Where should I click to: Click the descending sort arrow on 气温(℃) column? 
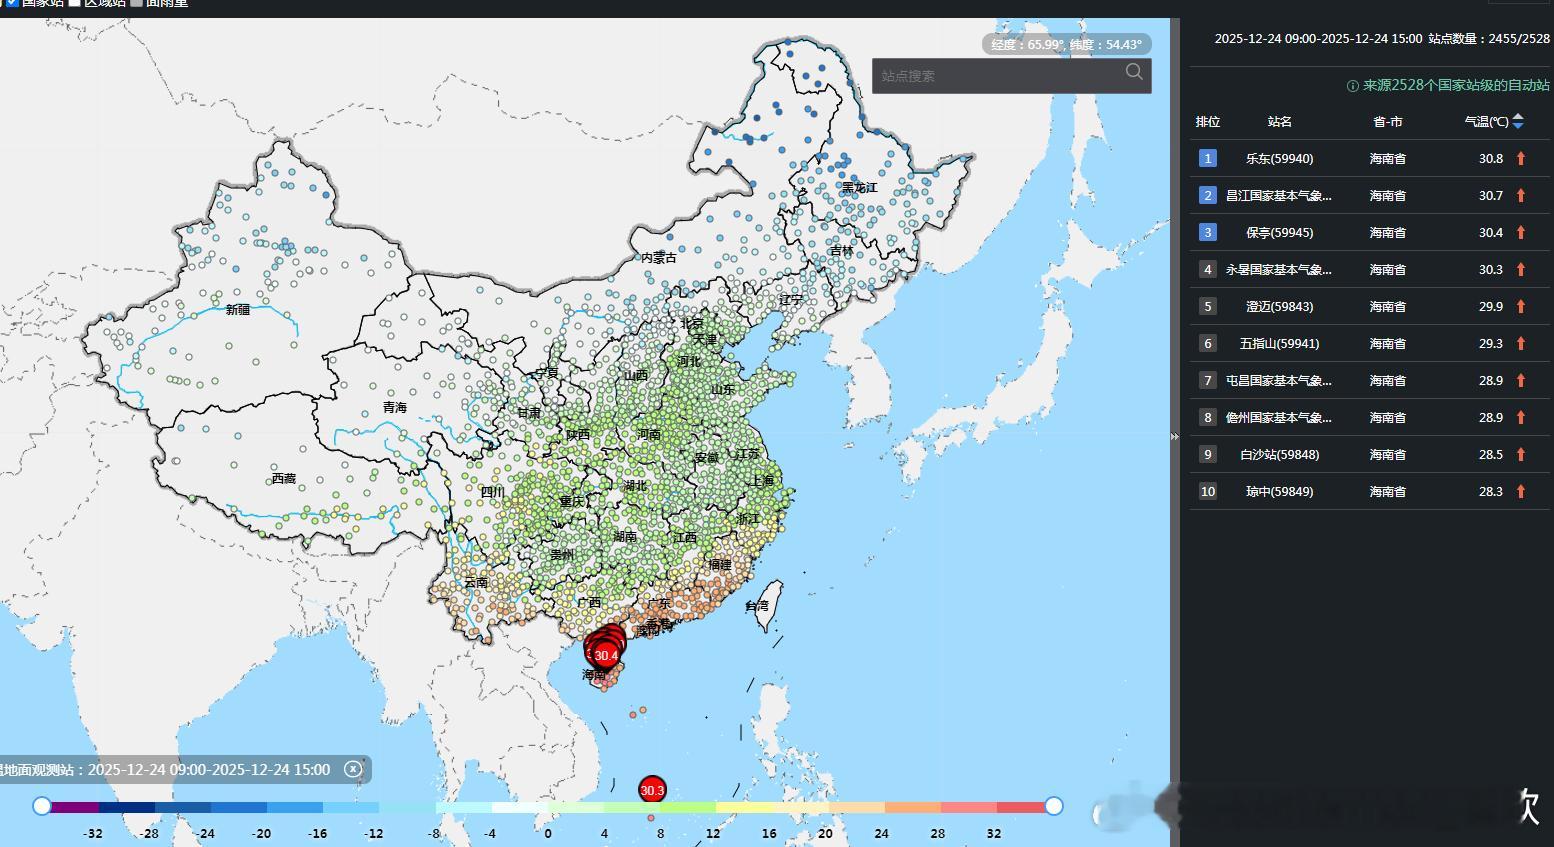point(1519,125)
